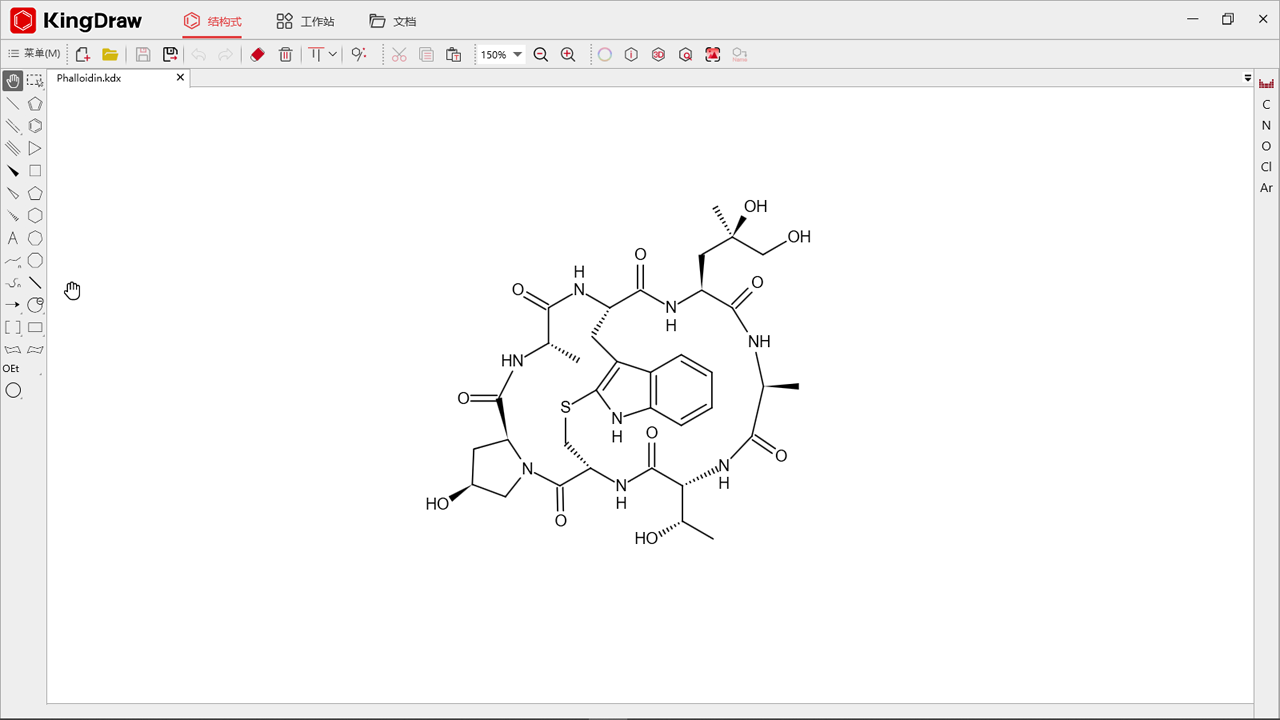Open the 文档 tab

[x=392, y=20]
